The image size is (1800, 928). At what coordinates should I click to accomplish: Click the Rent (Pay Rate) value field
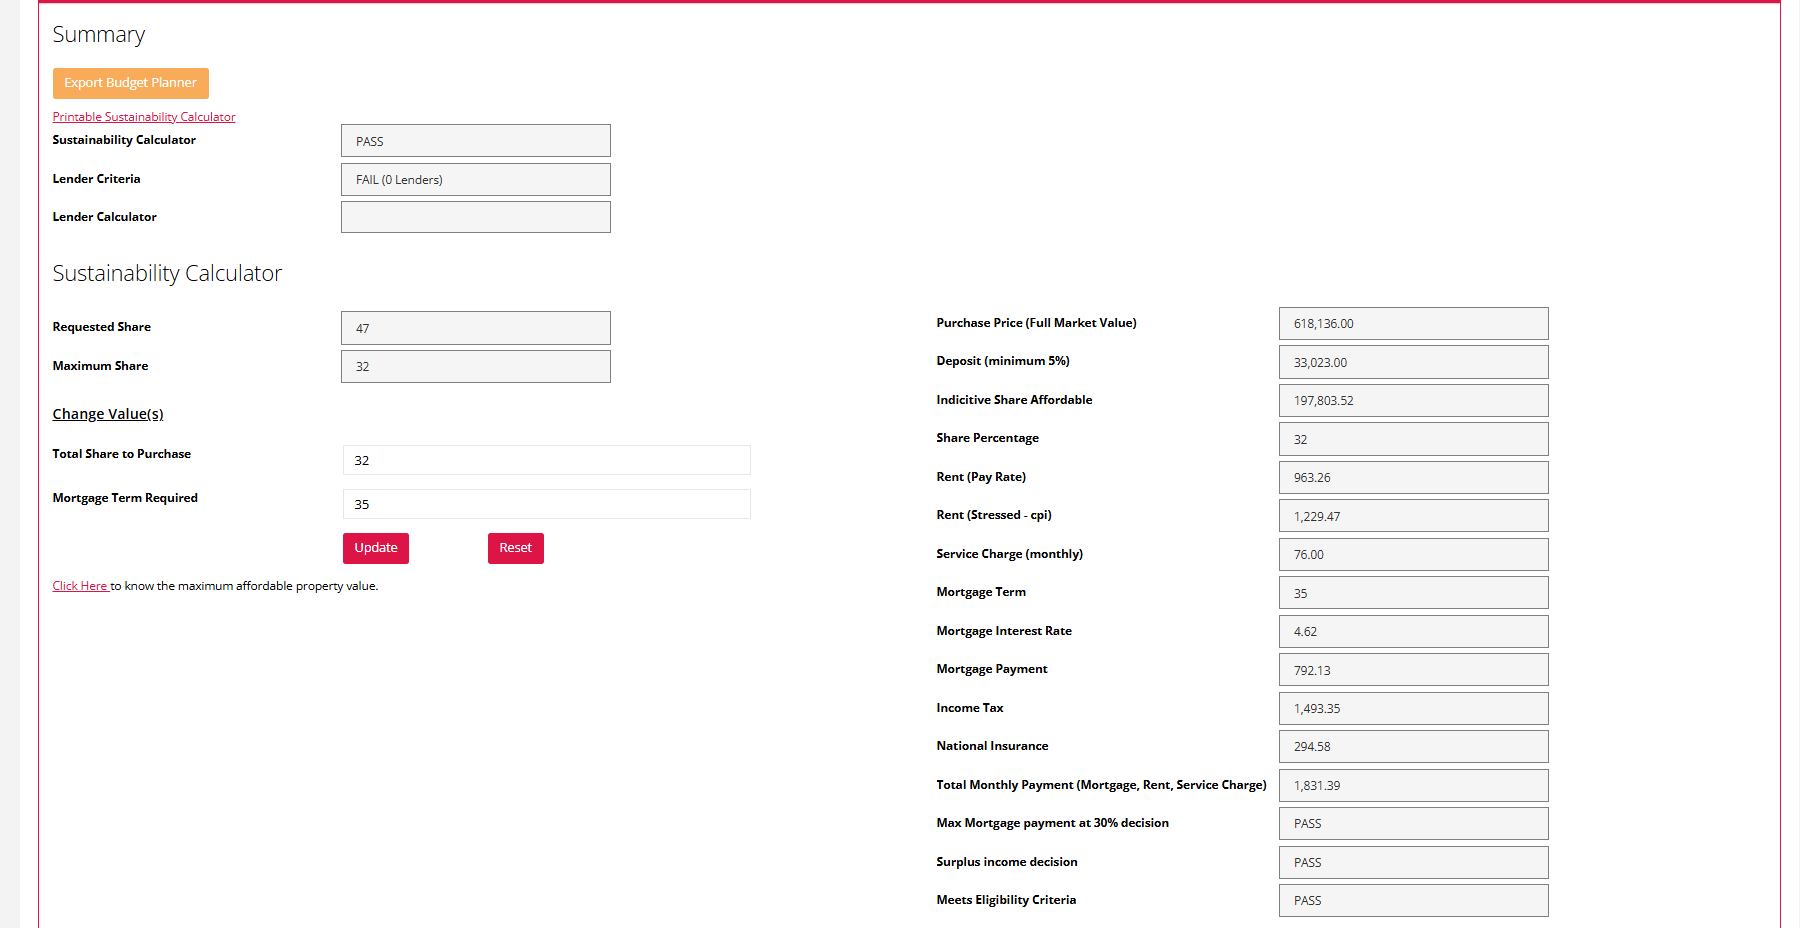click(1413, 478)
